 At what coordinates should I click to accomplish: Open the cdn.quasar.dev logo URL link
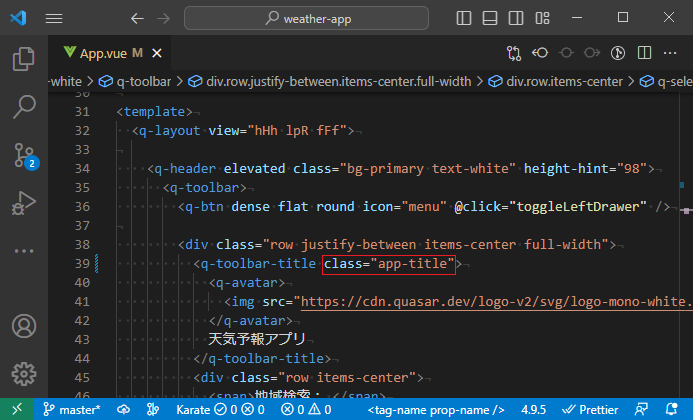496,302
